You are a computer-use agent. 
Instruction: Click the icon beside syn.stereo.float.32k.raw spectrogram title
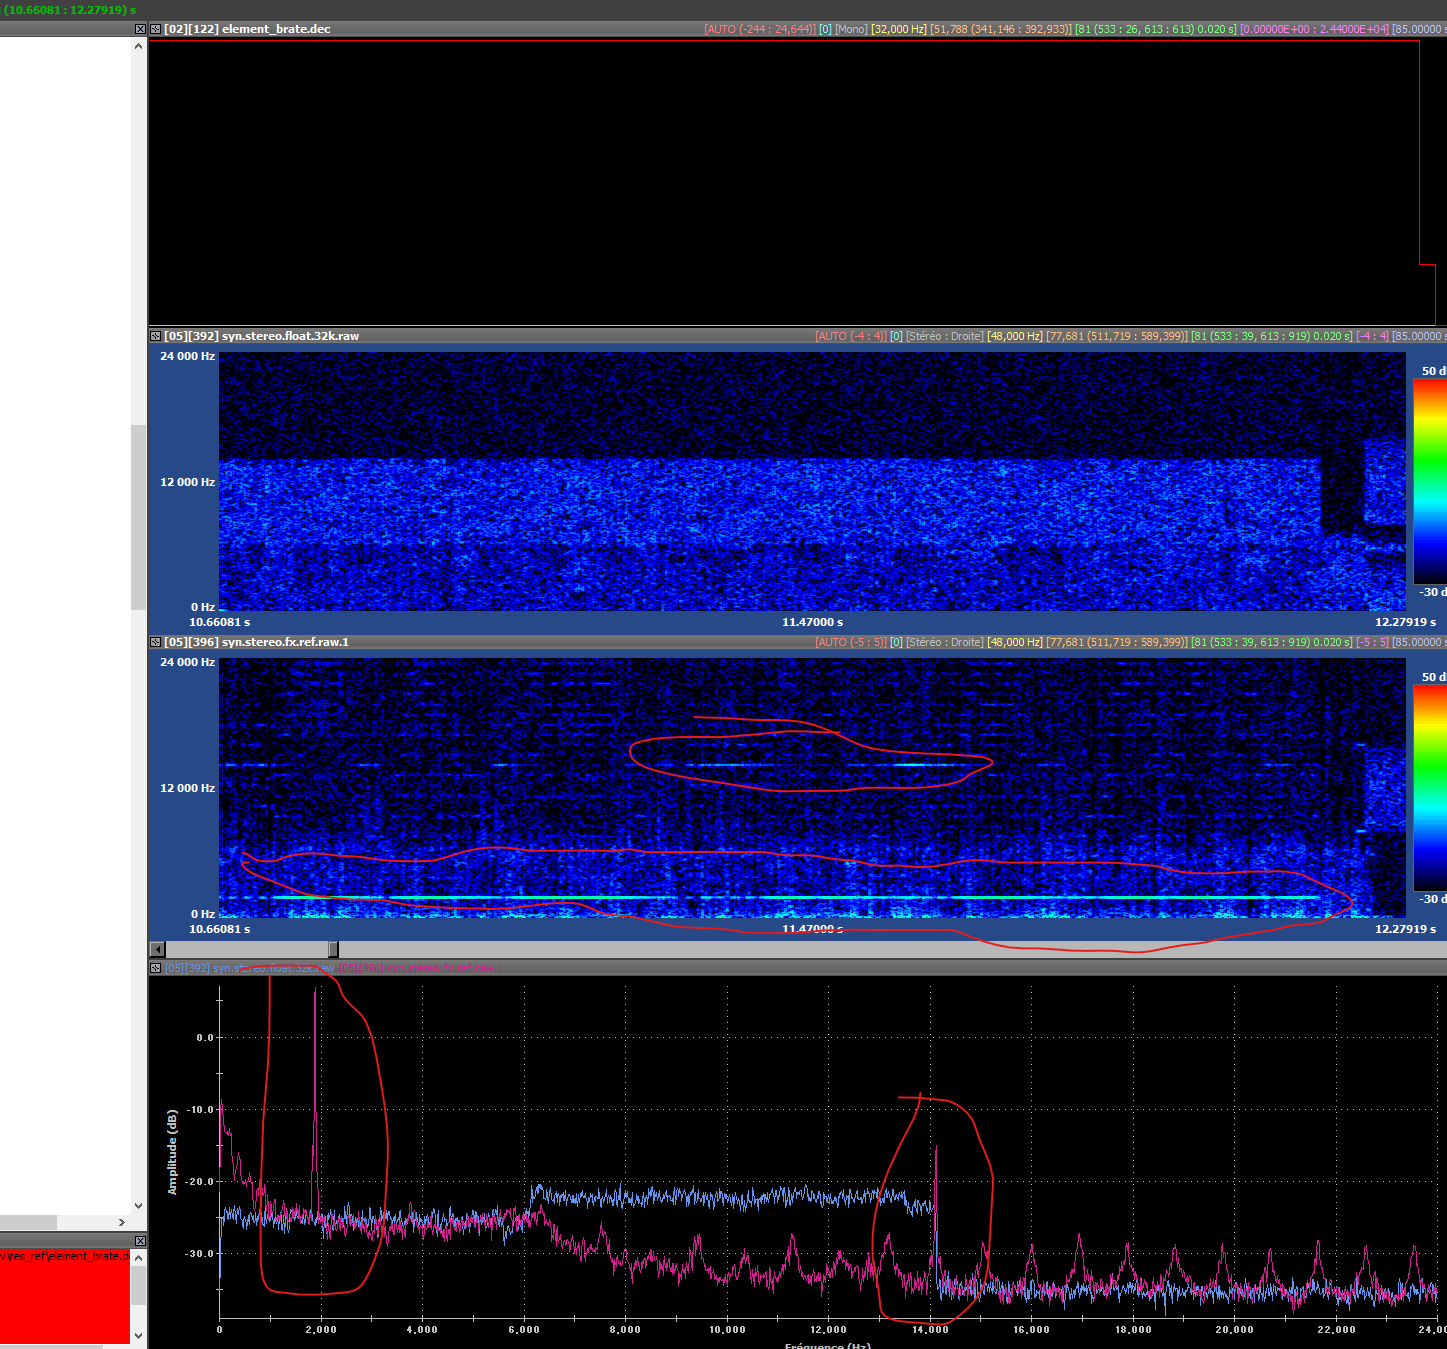[156, 336]
